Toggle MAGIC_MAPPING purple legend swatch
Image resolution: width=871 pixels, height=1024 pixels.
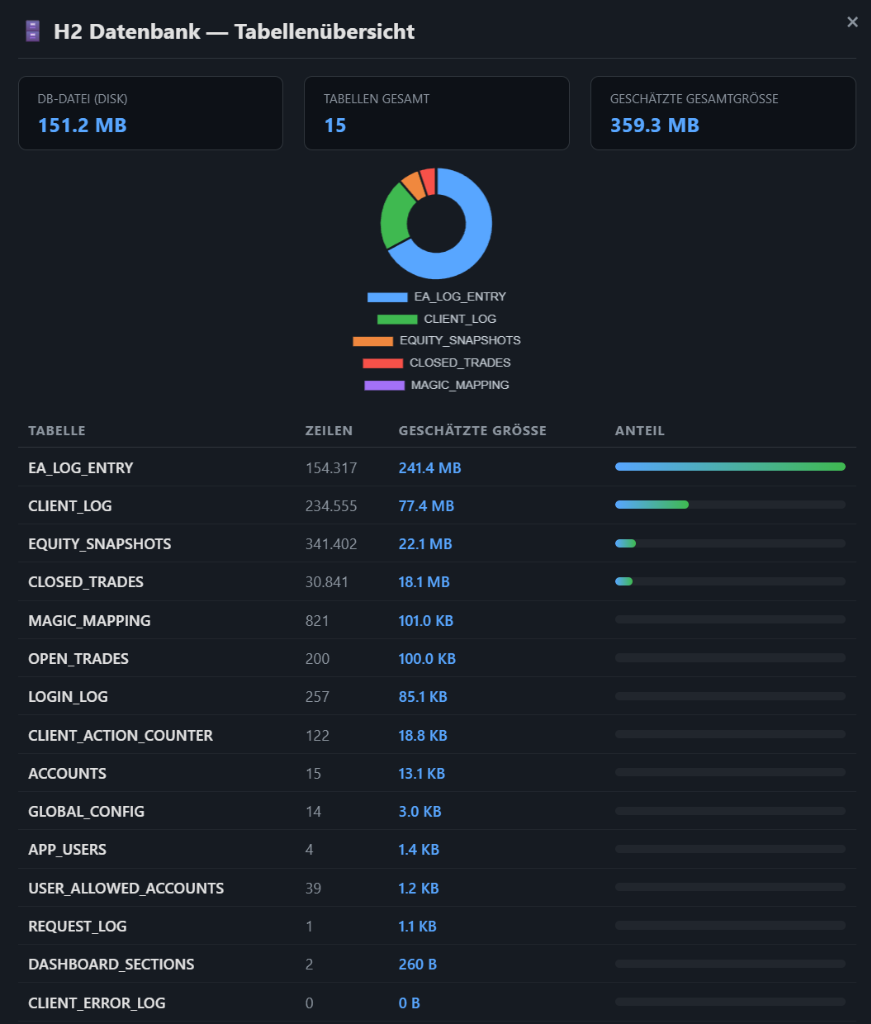[384, 385]
